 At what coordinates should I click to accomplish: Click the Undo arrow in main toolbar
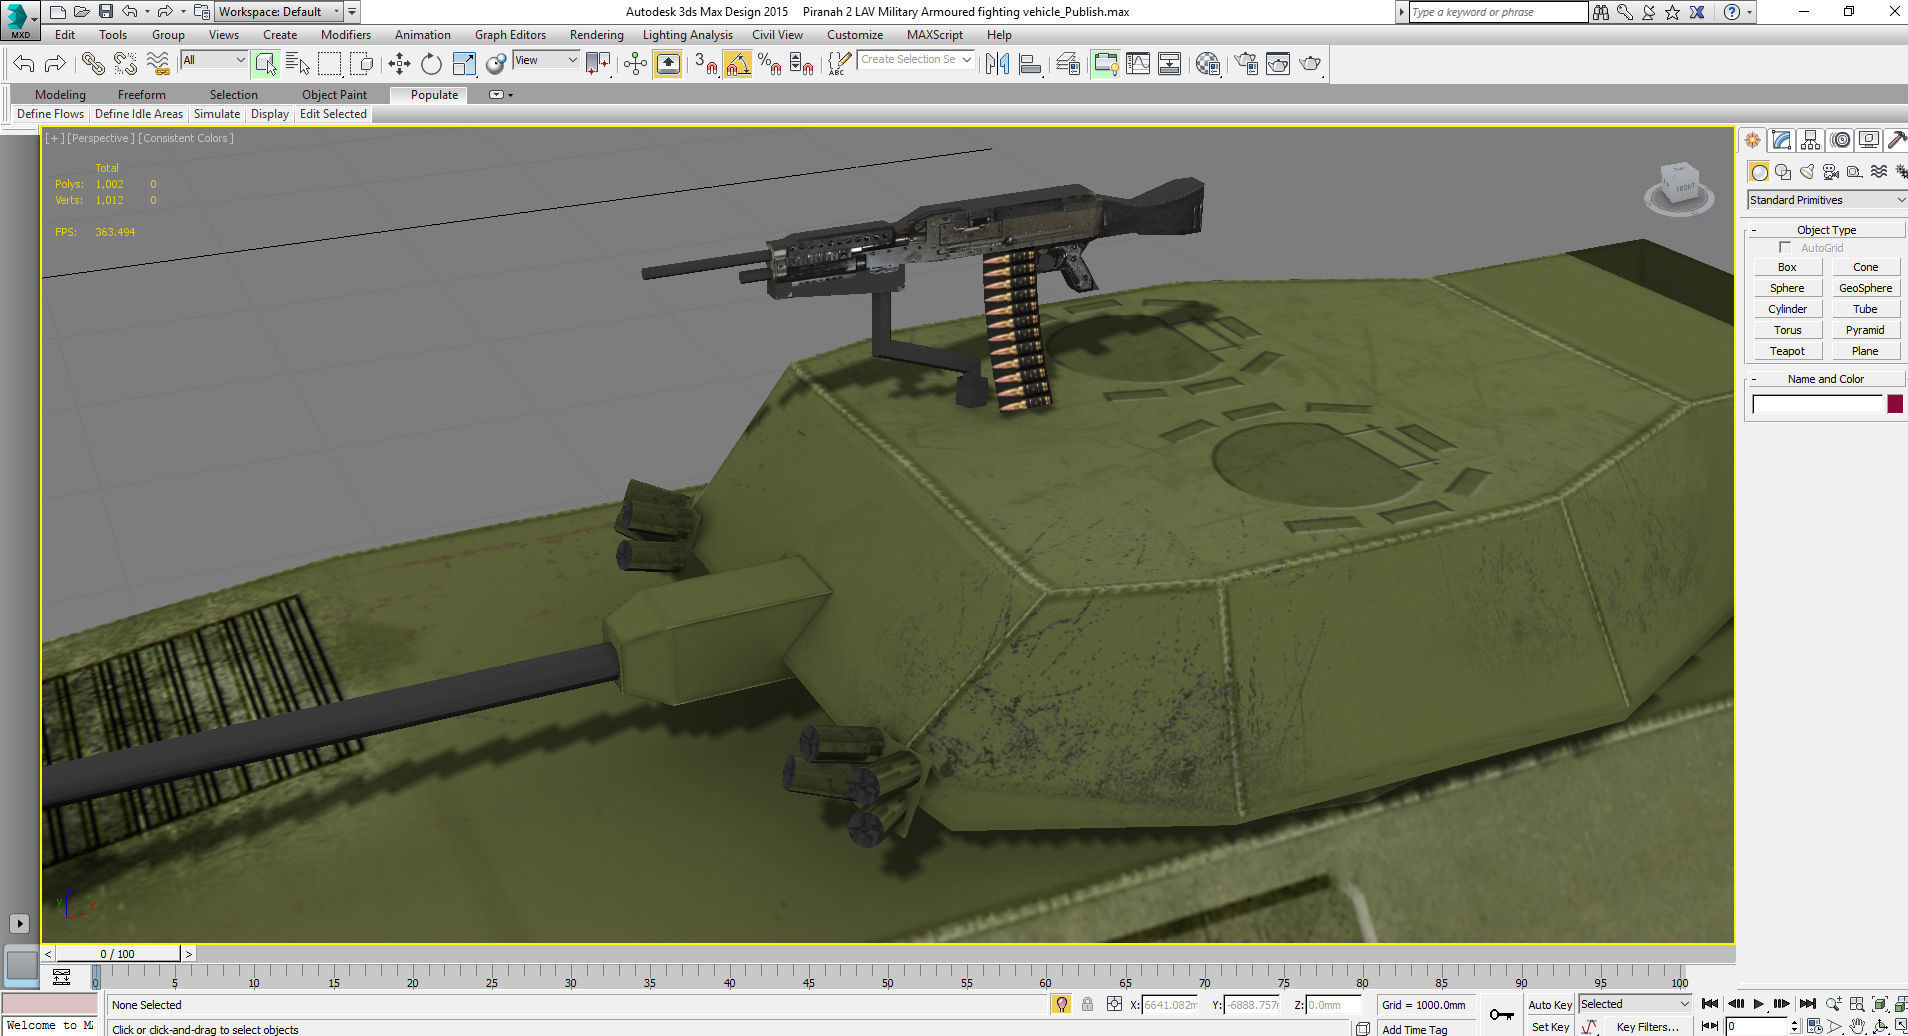24,64
